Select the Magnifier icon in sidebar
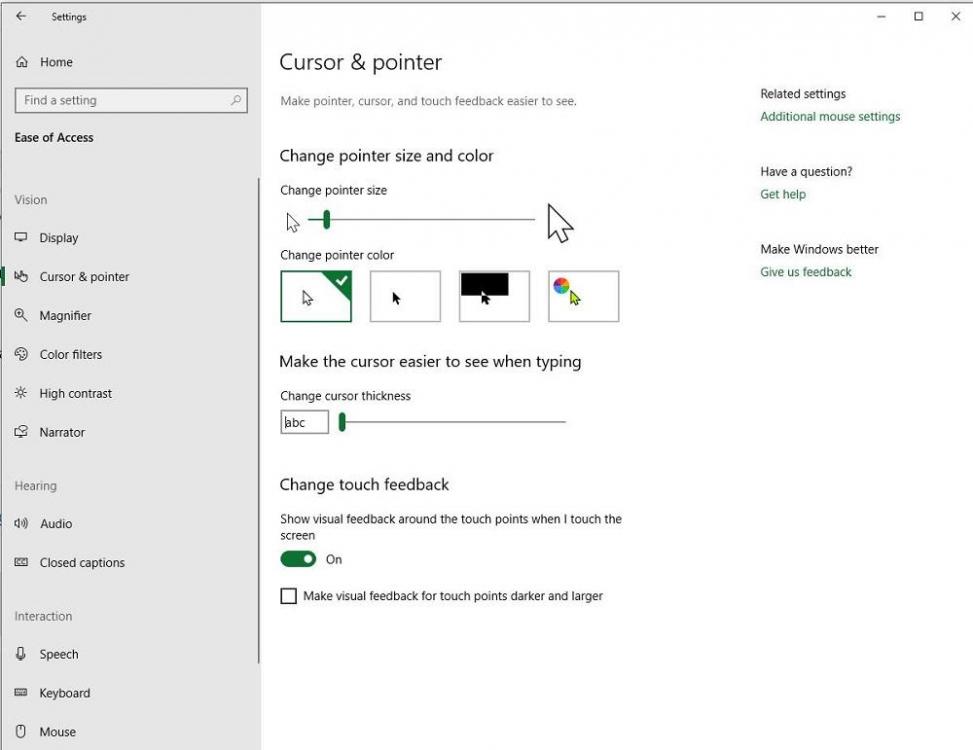This screenshot has width=973, height=750. (21, 316)
